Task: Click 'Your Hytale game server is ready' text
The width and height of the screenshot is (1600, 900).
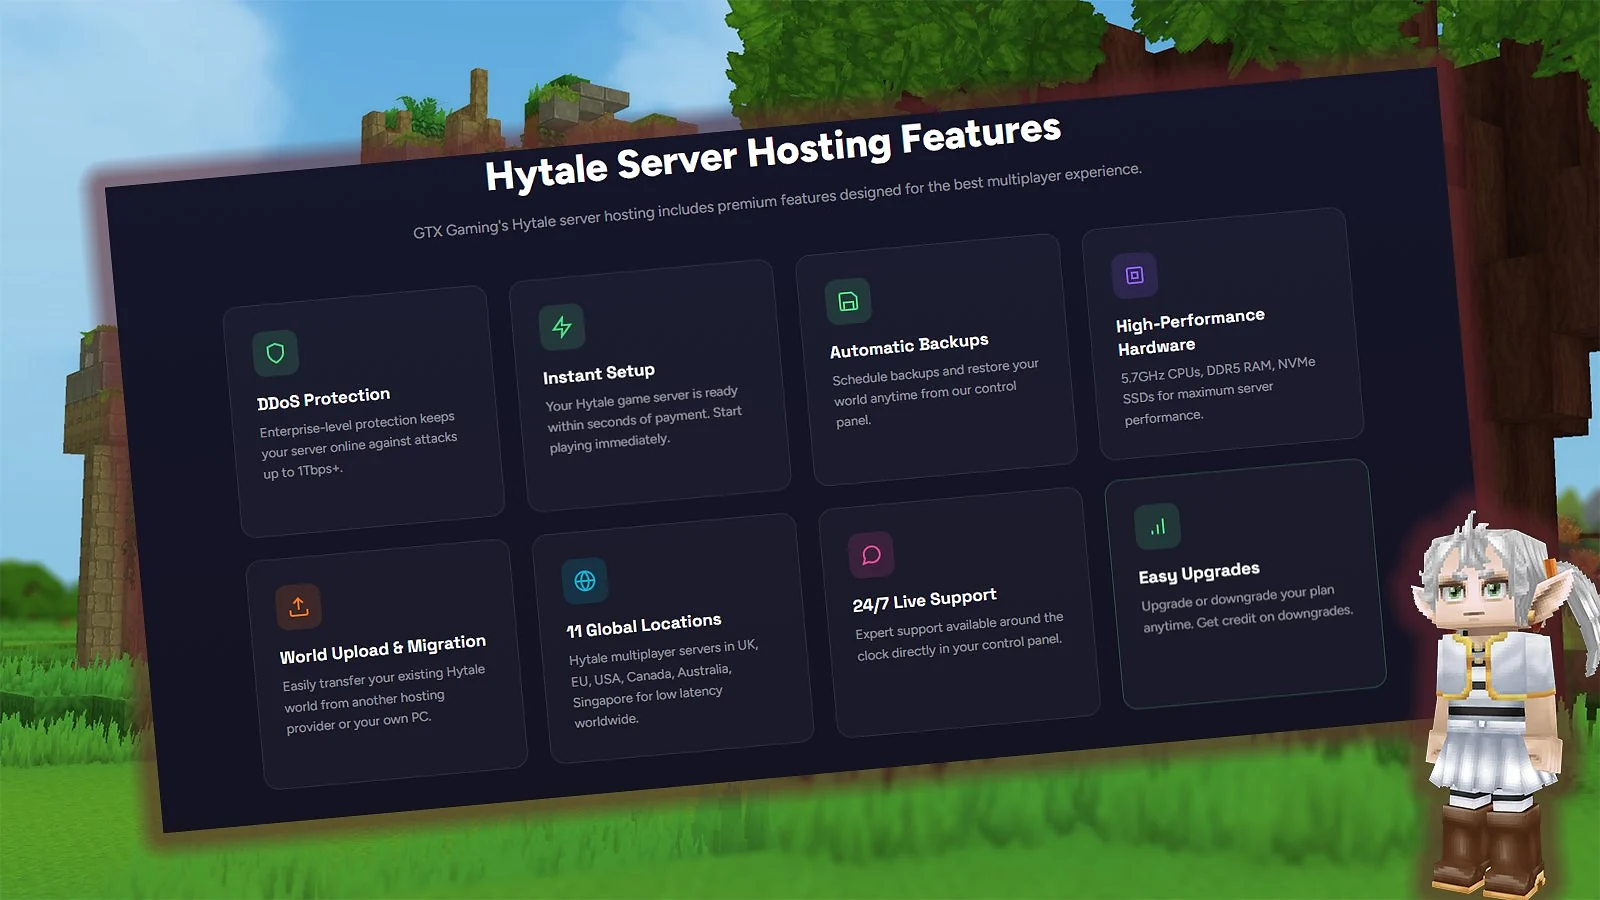Action: coord(641,398)
